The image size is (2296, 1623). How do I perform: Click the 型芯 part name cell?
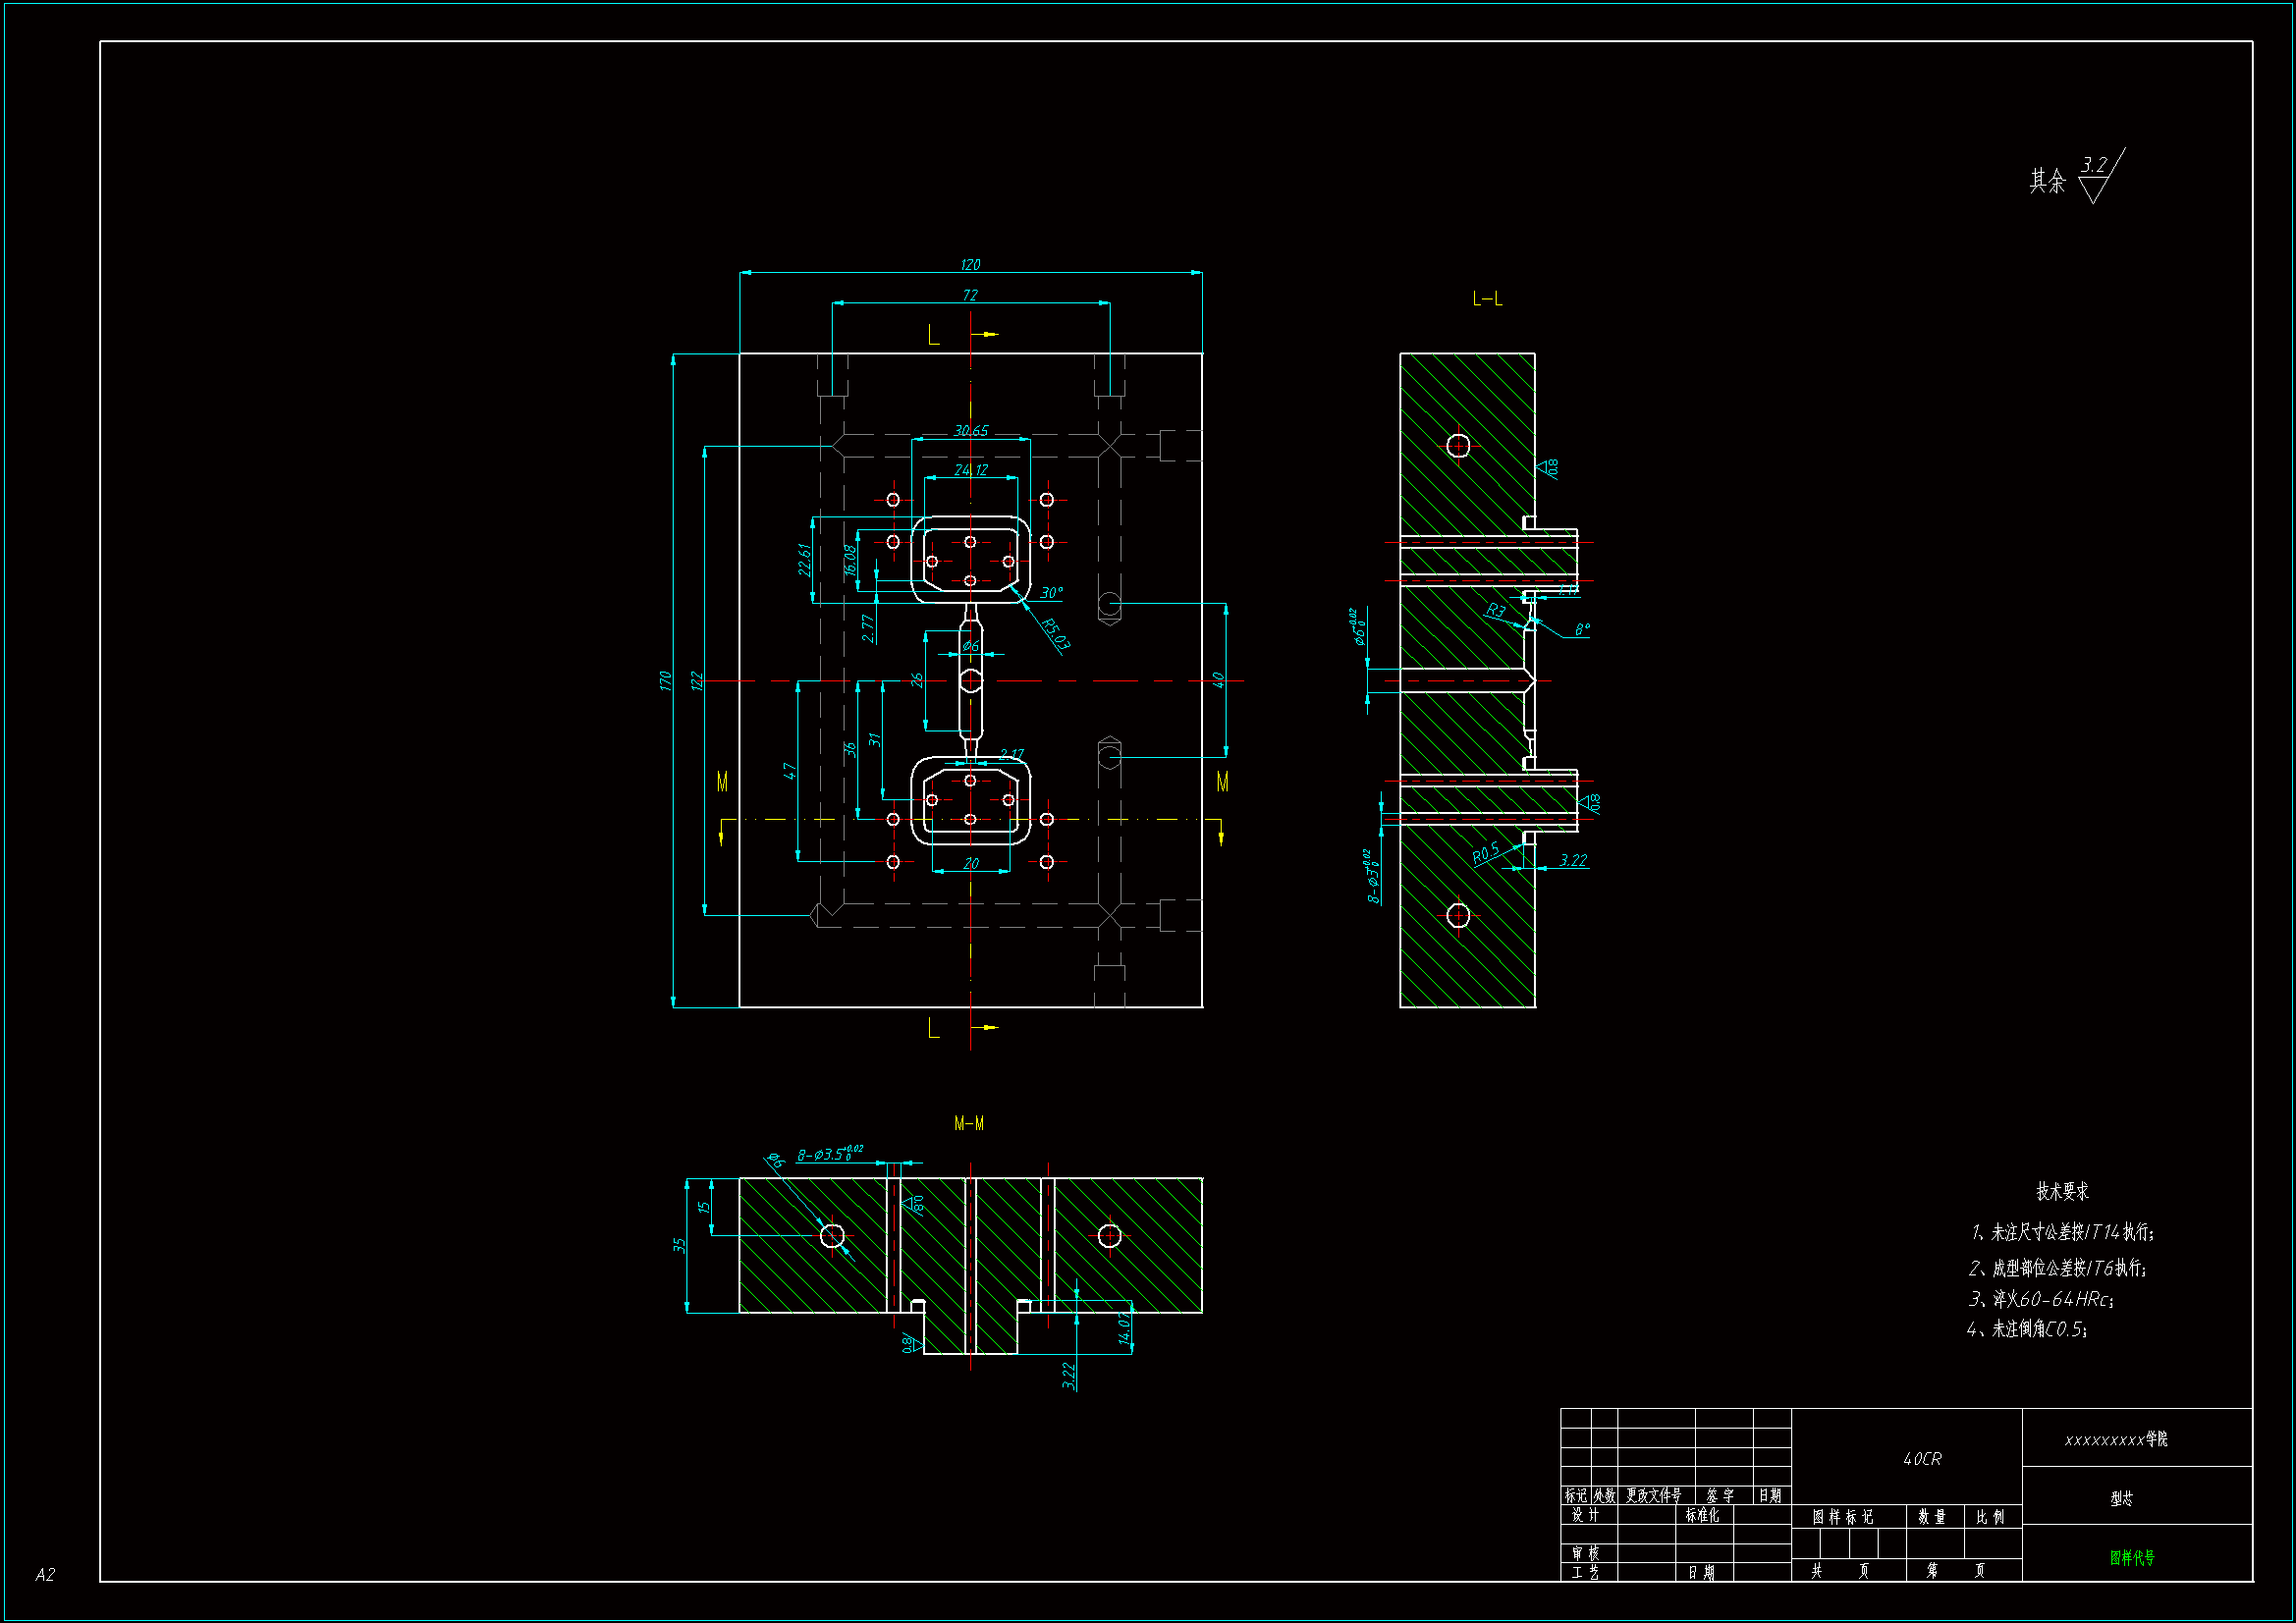(2122, 1499)
